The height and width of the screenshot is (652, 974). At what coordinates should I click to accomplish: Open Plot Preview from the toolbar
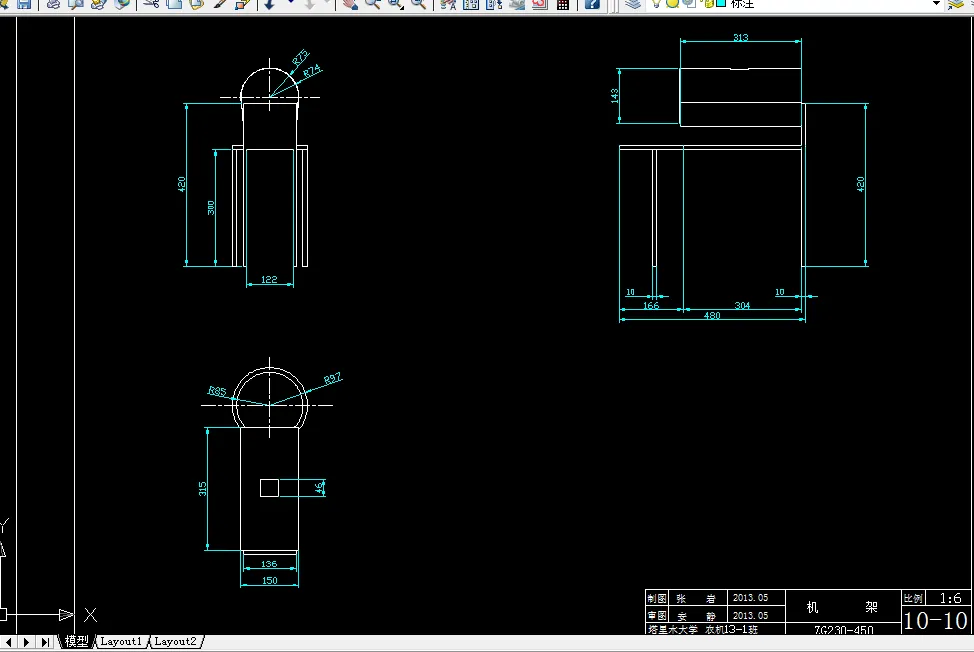click(76, 4)
